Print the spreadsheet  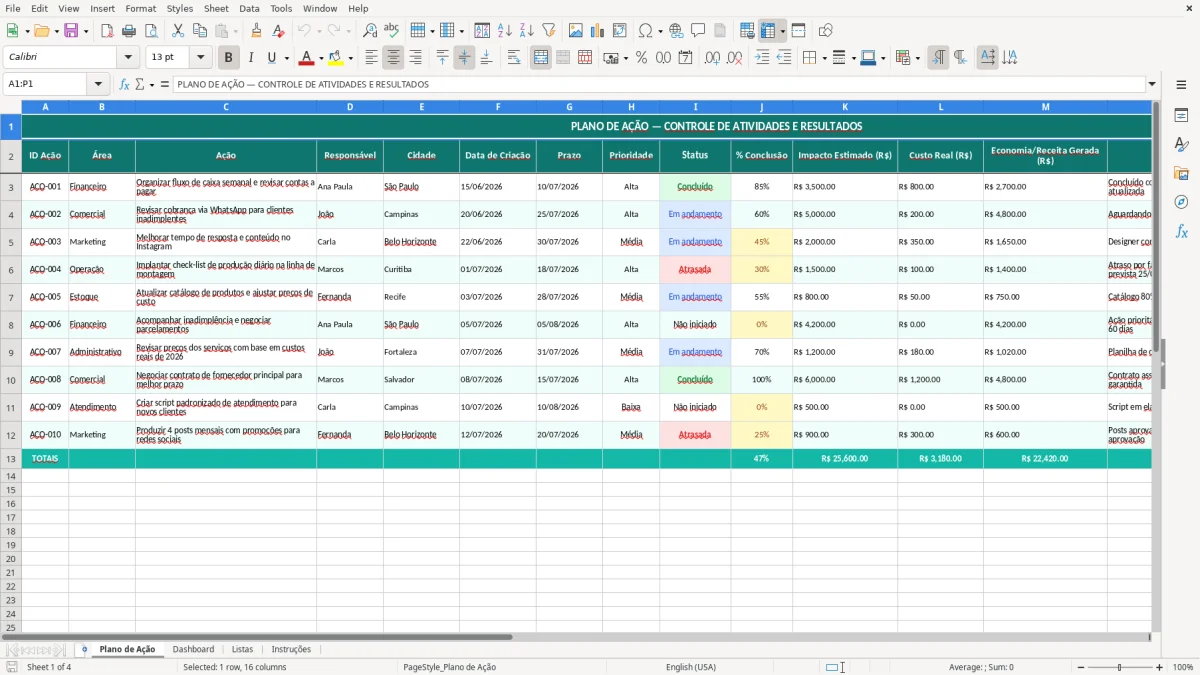pos(129,31)
